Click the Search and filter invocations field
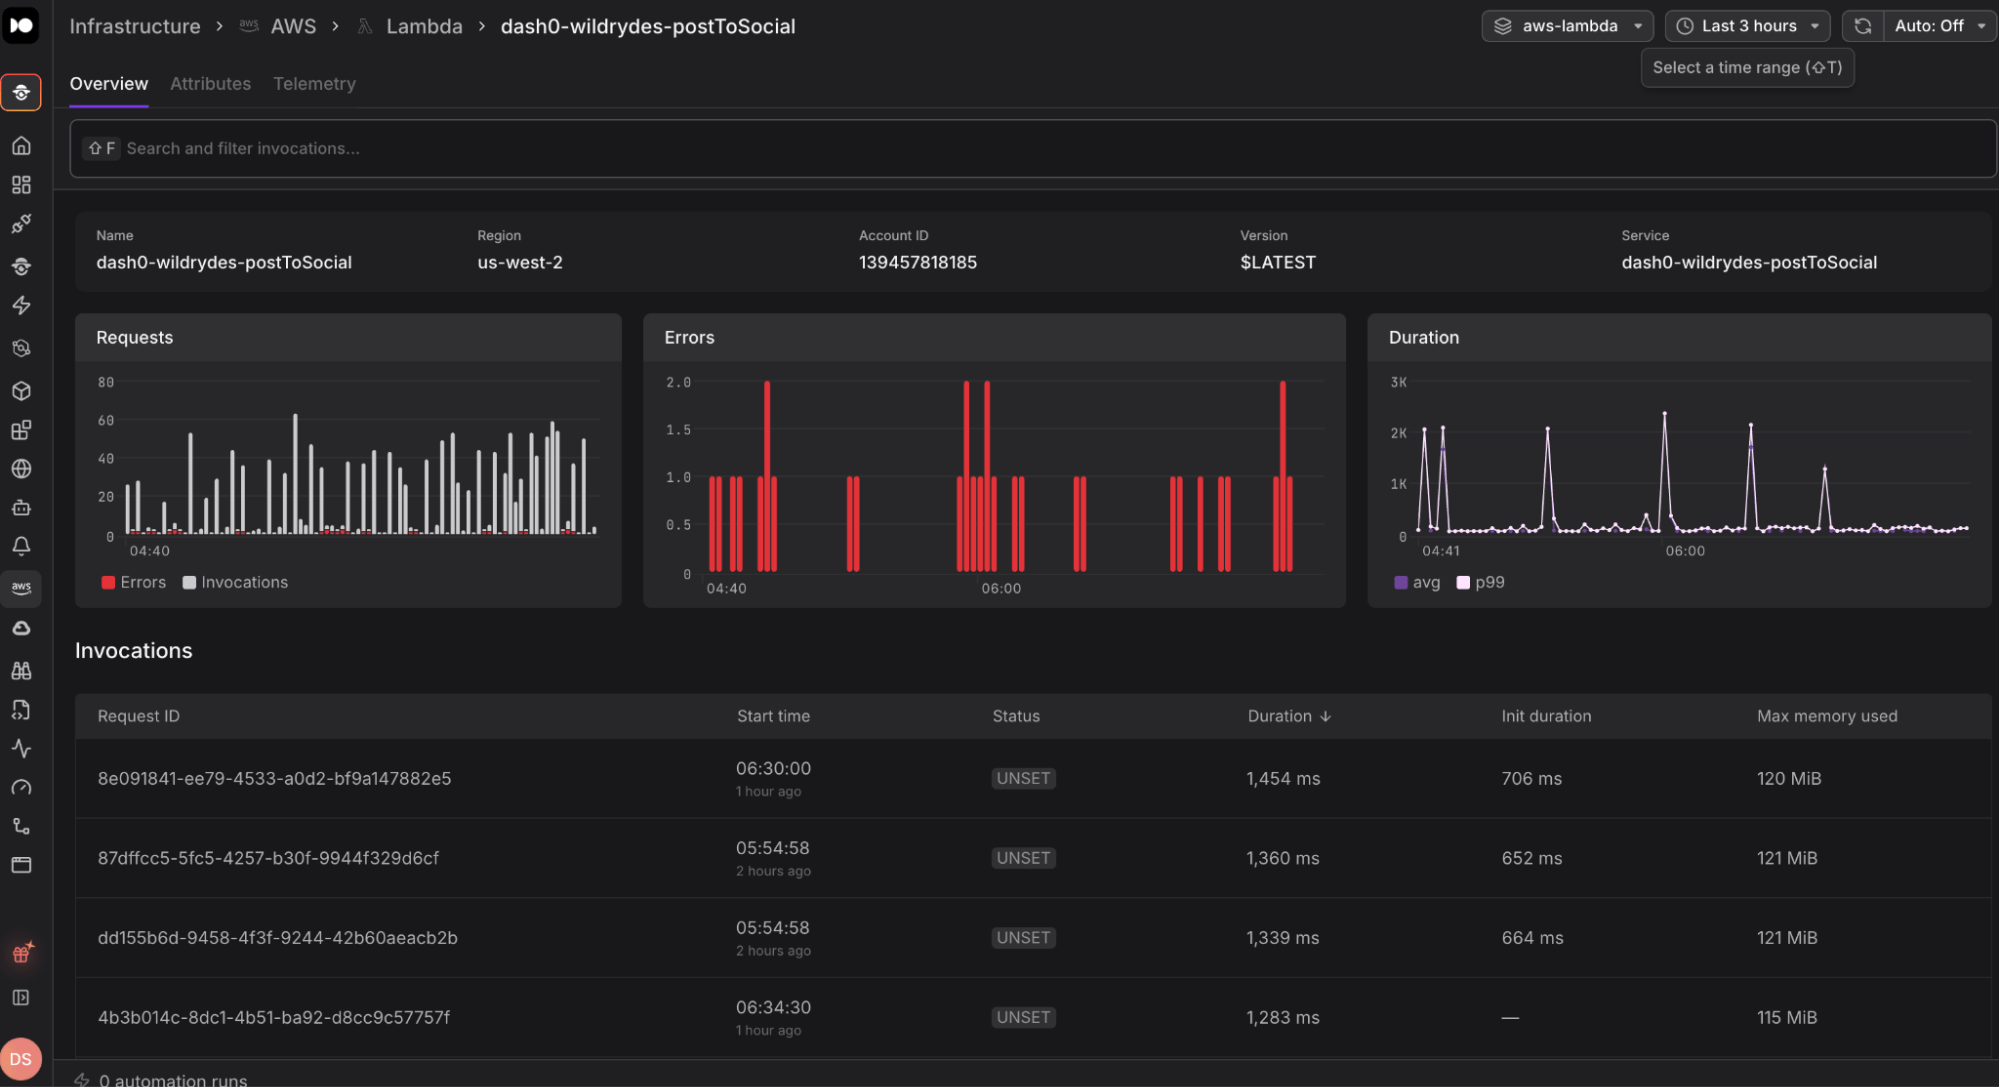Viewport: 1999px width, 1088px height. (x=1033, y=149)
